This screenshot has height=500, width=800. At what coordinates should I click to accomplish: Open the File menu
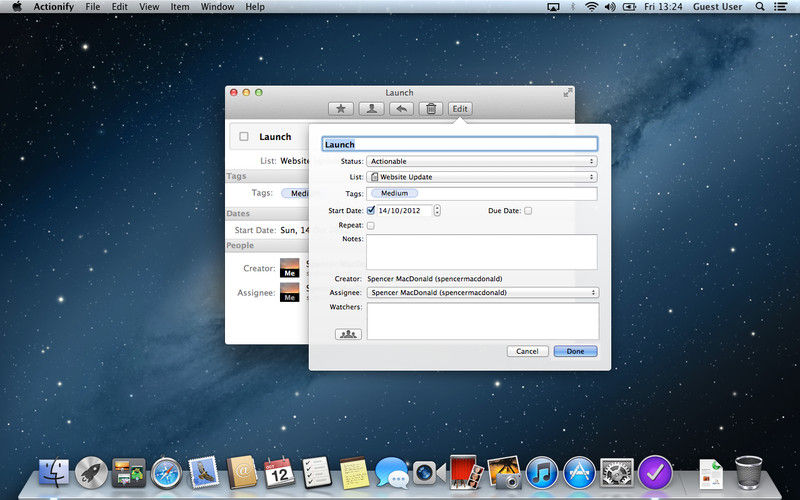(x=92, y=7)
